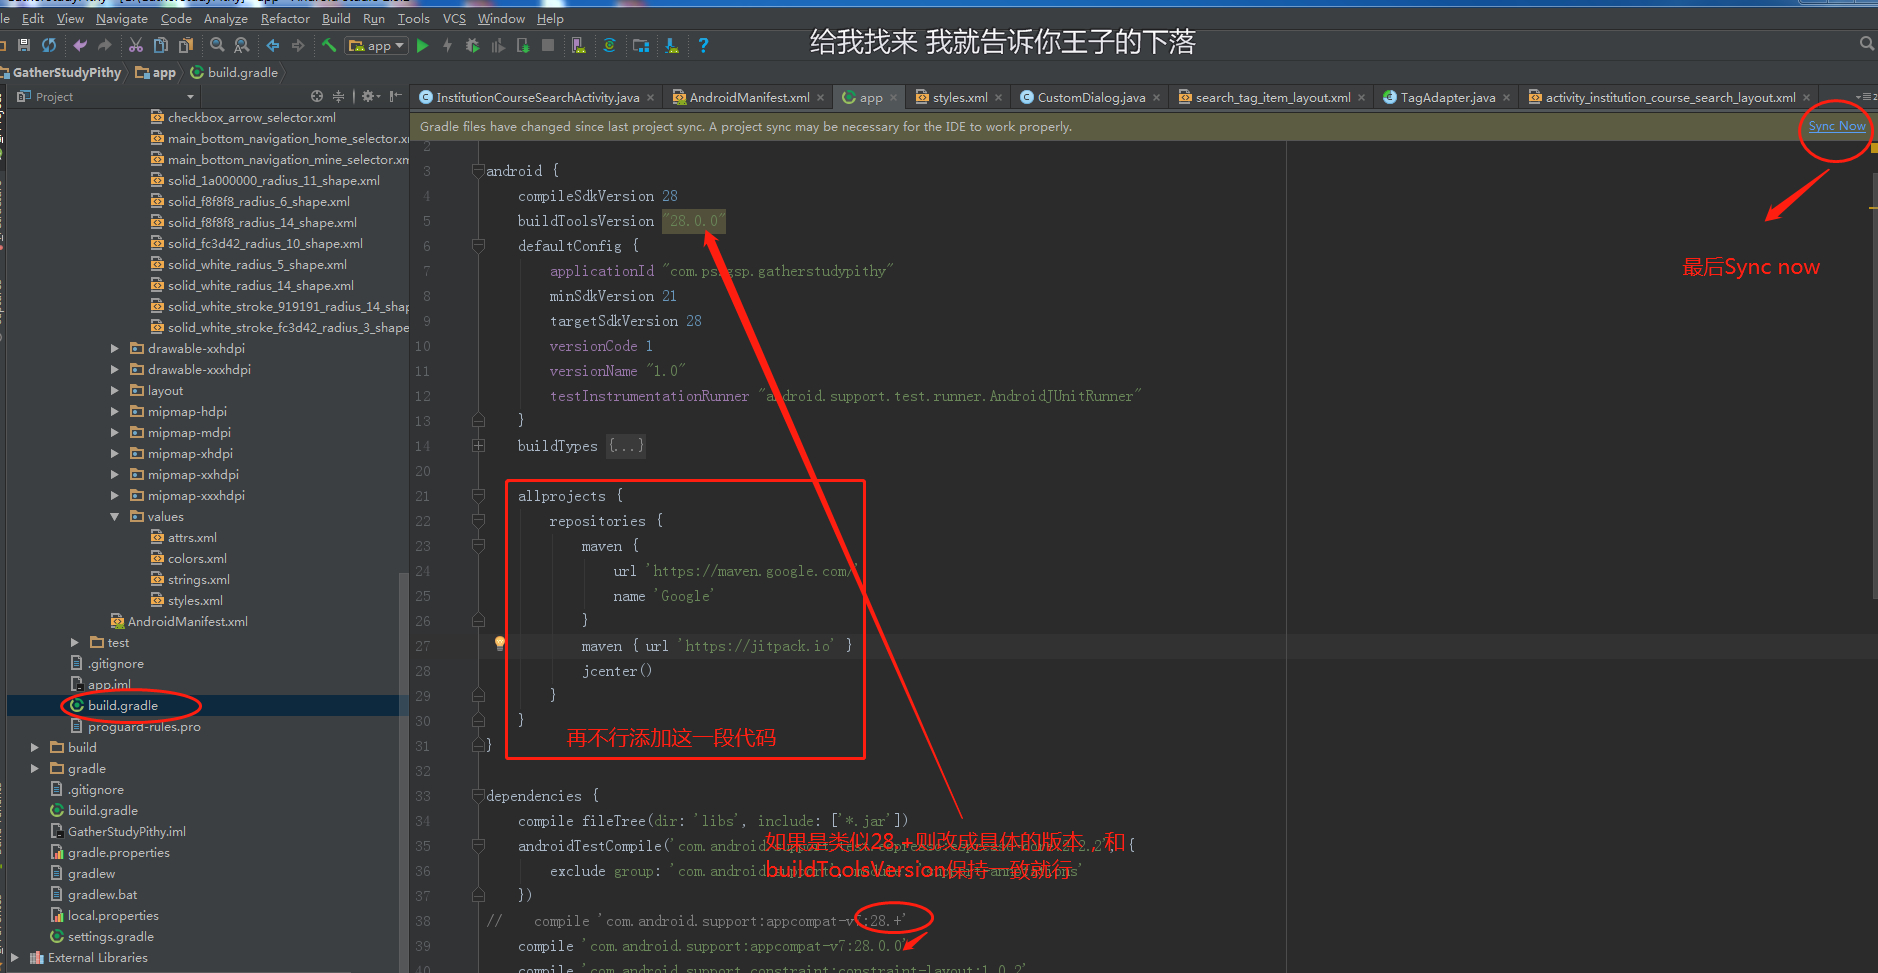Viewport: 1878px width, 973px height.
Task: Click the yellow lightbulb intention icon on line 27
Action: [x=500, y=643]
